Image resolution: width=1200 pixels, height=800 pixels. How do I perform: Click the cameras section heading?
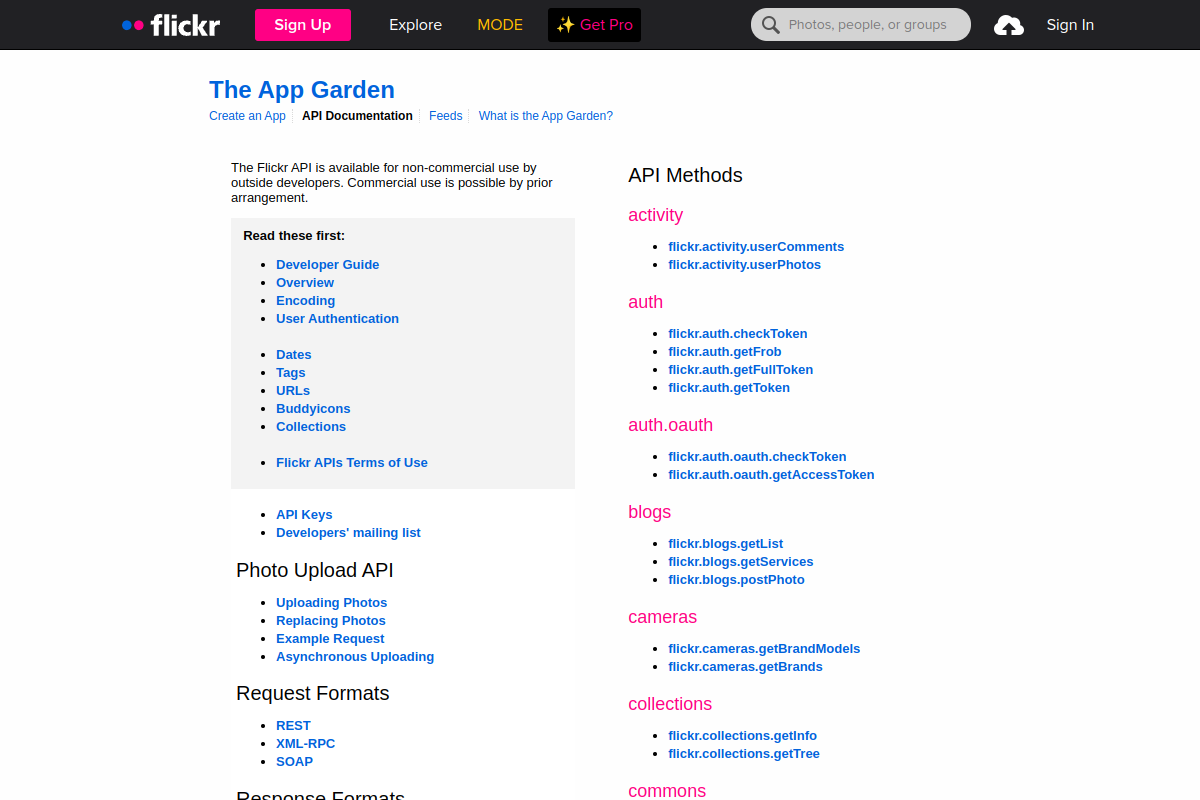click(662, 617)
